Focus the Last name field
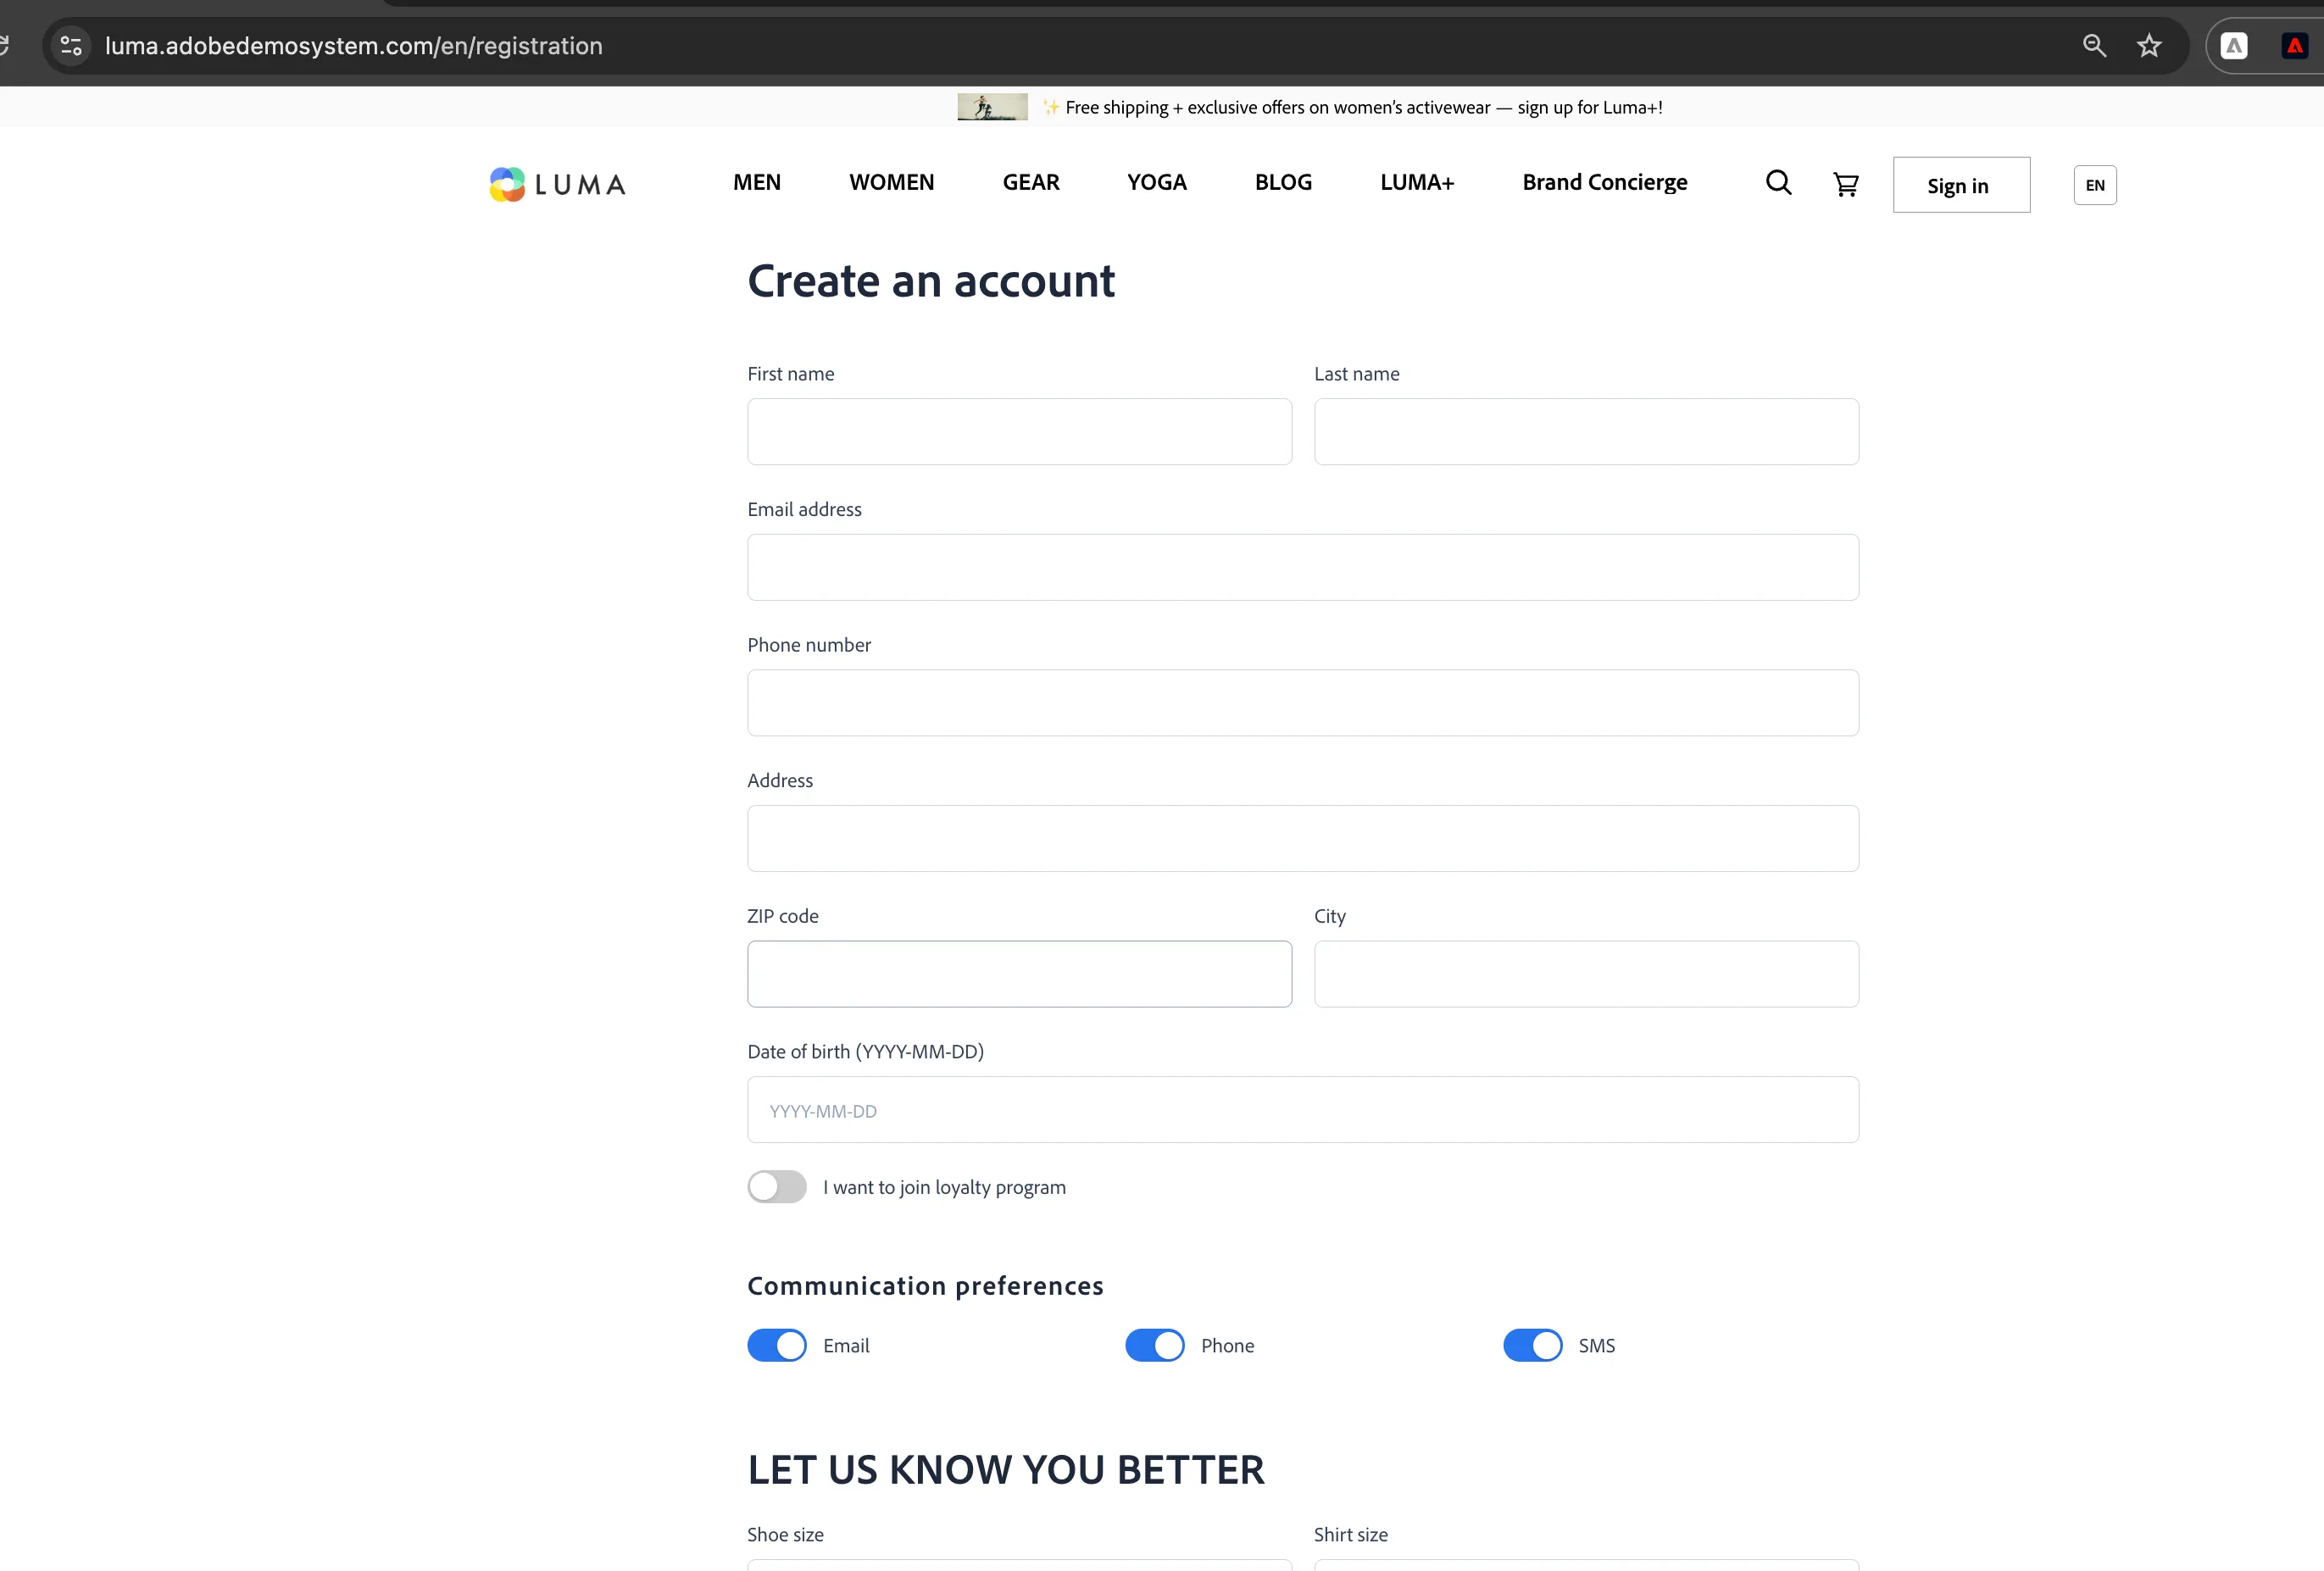This screenshot has width=2324, height=1571. [1586, 432]
